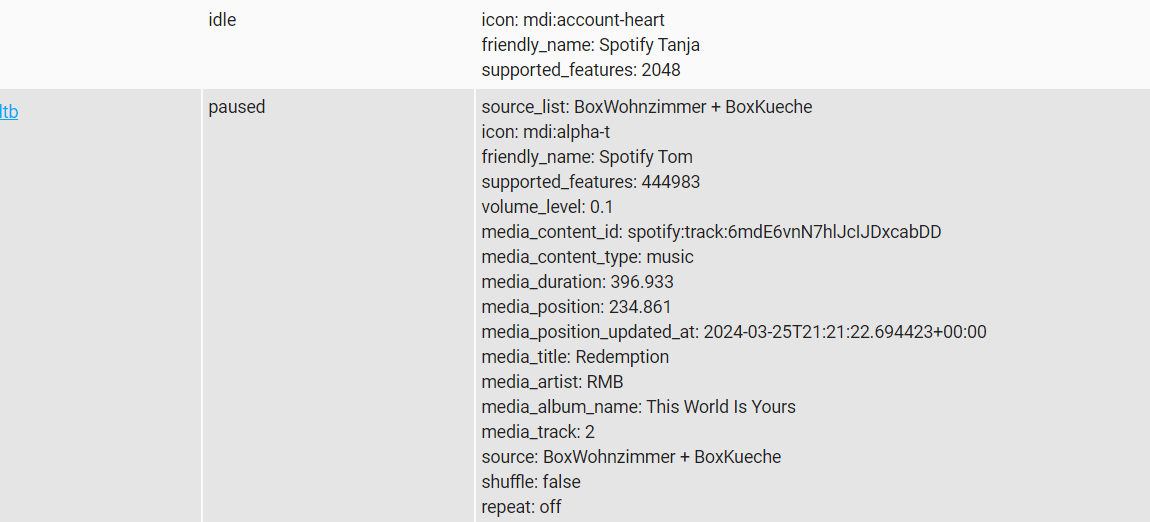Click the media_position_updated_at timestamp line

pyautogui.click(x=734, y=332)
